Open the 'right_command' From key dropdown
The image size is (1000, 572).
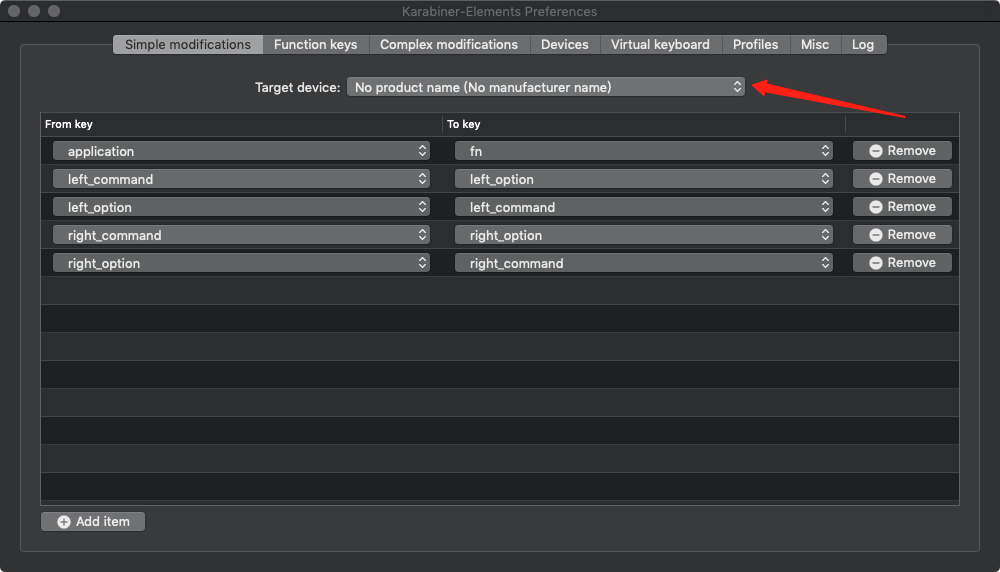click(241, 235)
